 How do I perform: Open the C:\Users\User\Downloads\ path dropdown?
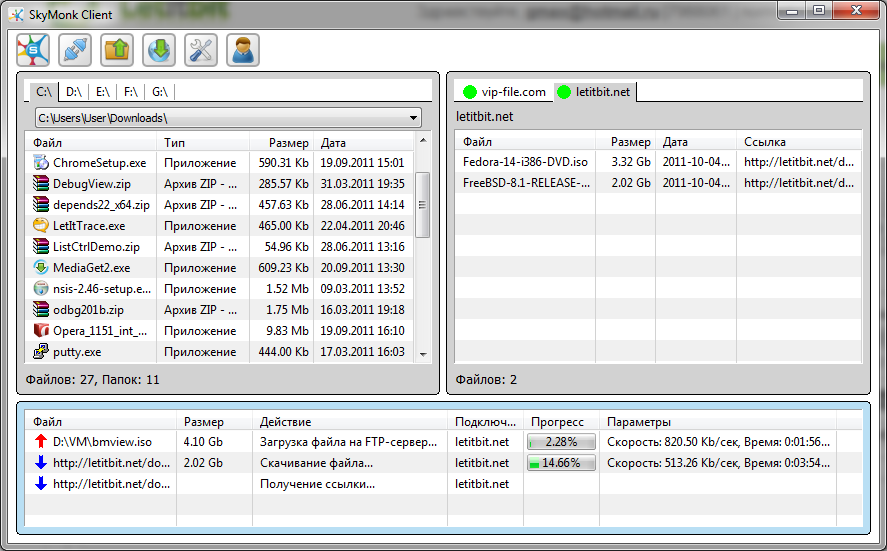tap(414, 118)
